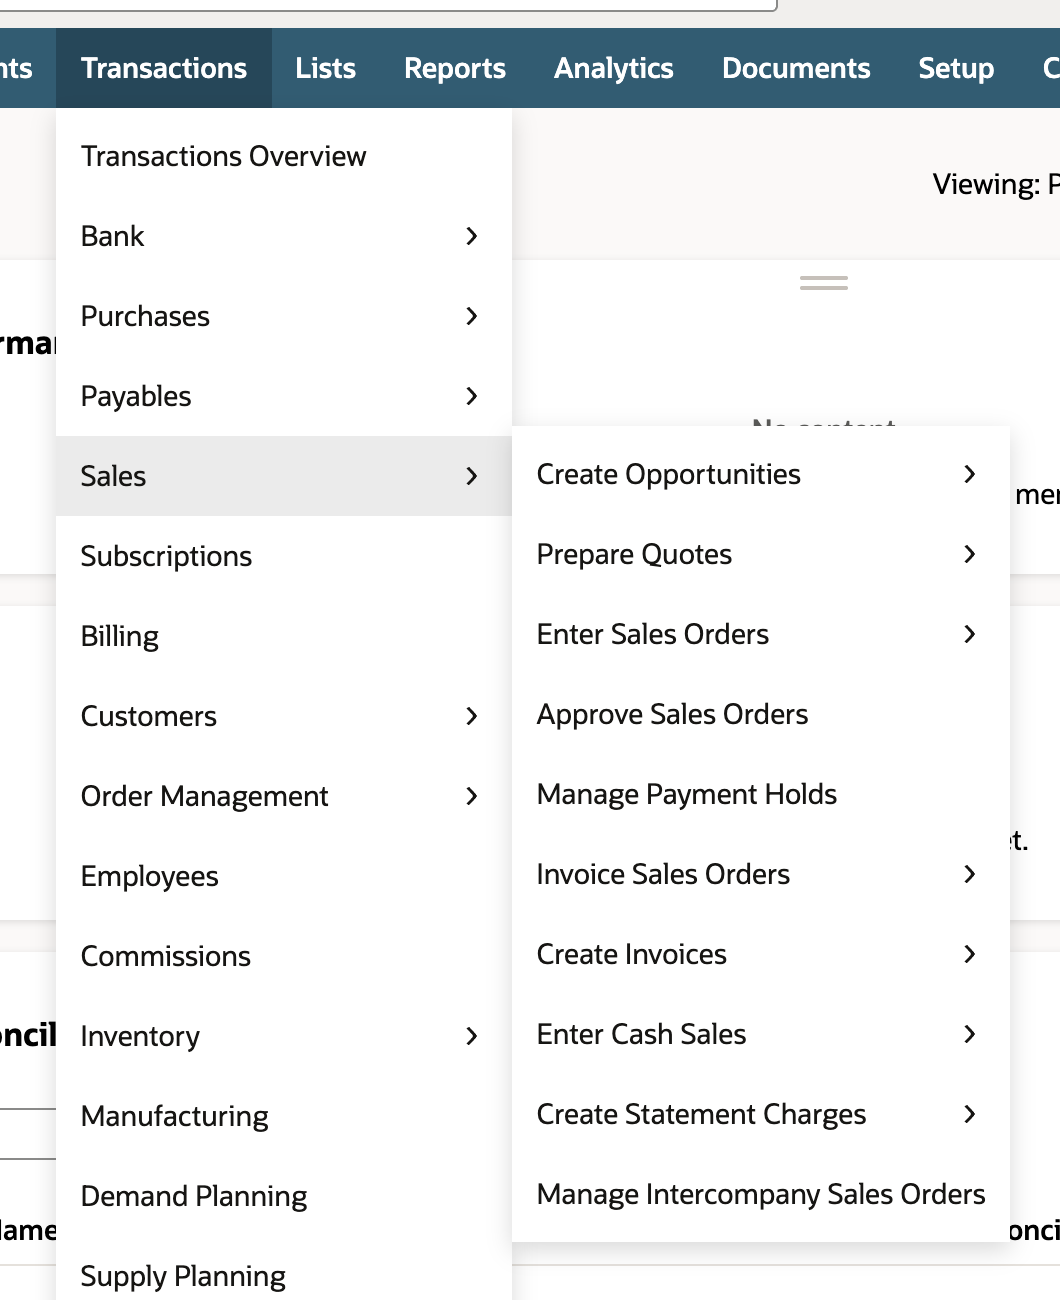Open the Bank submenu item
1060x1300 pixels.
point(284,236)
